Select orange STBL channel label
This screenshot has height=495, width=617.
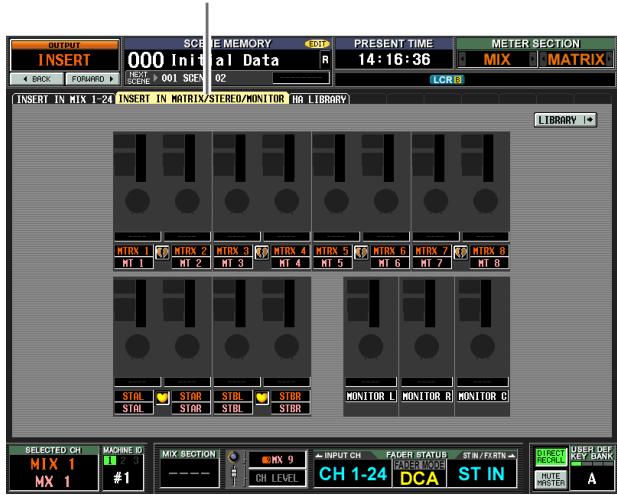pyautogui.click(x=233, y=396)
